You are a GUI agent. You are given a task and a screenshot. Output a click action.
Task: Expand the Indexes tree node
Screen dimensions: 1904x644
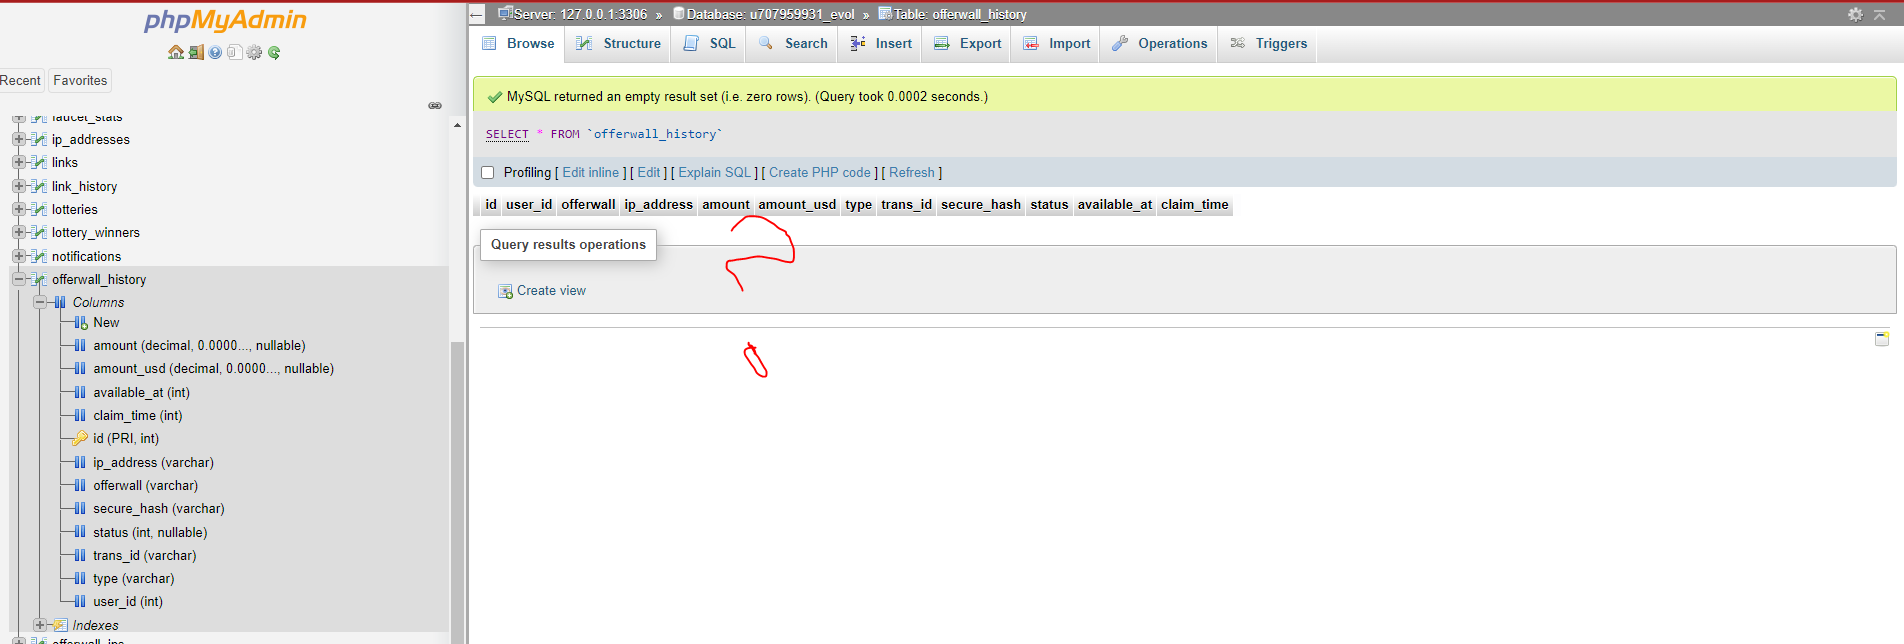pyautogui.click(x=40, y=625)
